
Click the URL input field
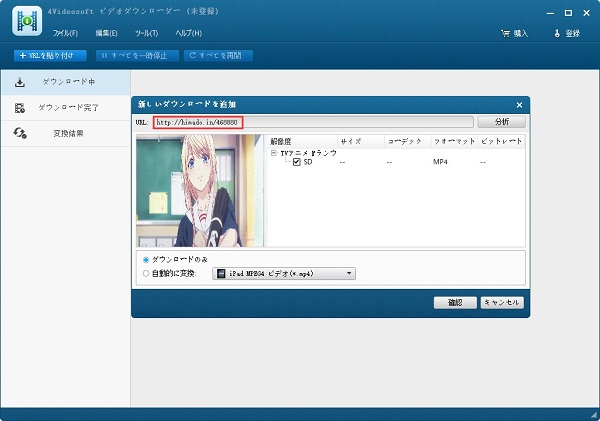point(313,122)
